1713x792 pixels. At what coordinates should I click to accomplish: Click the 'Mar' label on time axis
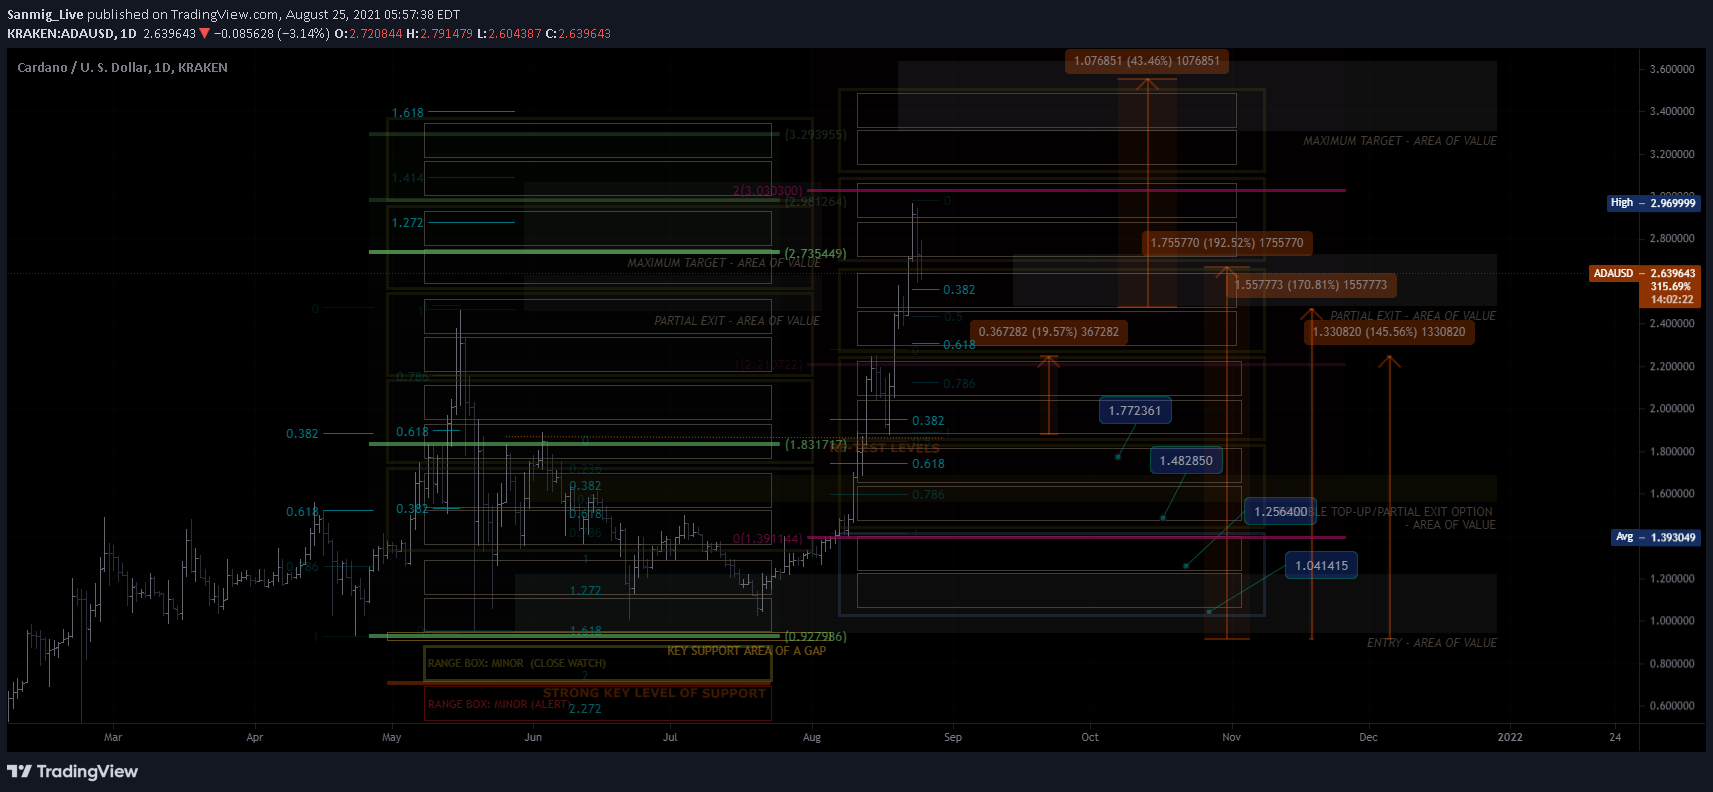click(113, 737)
